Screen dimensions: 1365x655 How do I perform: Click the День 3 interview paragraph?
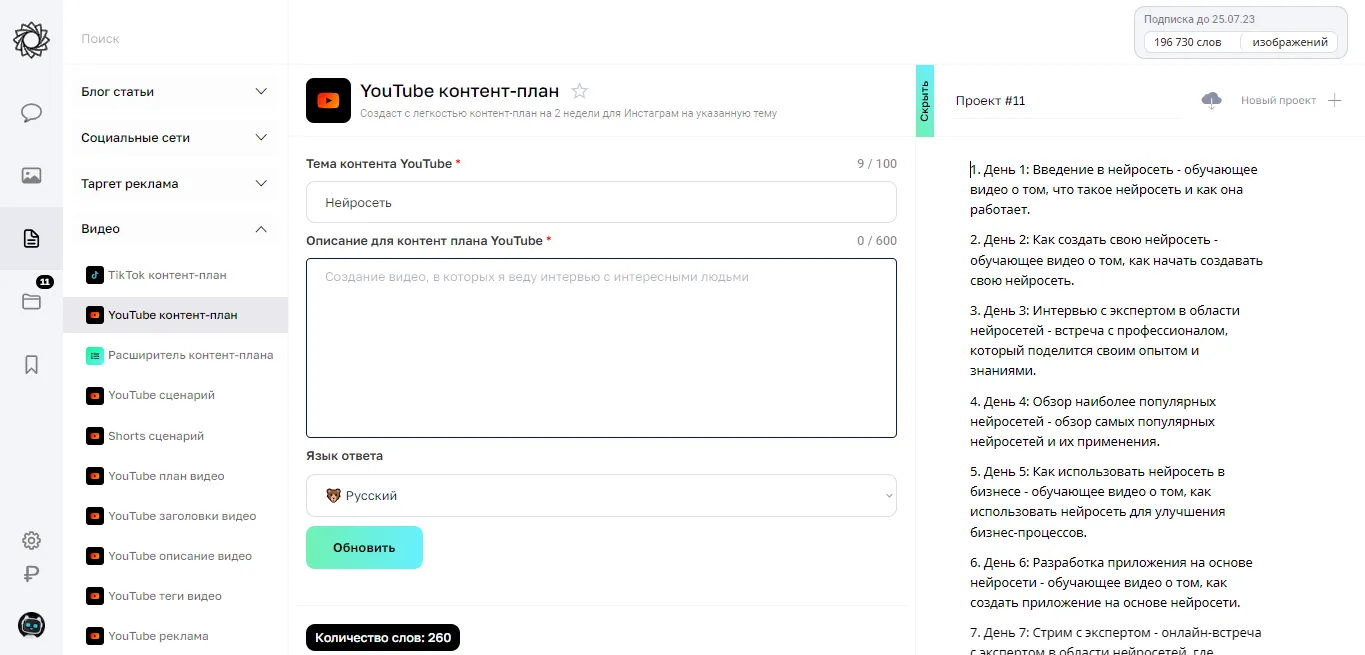[1106, 340]
